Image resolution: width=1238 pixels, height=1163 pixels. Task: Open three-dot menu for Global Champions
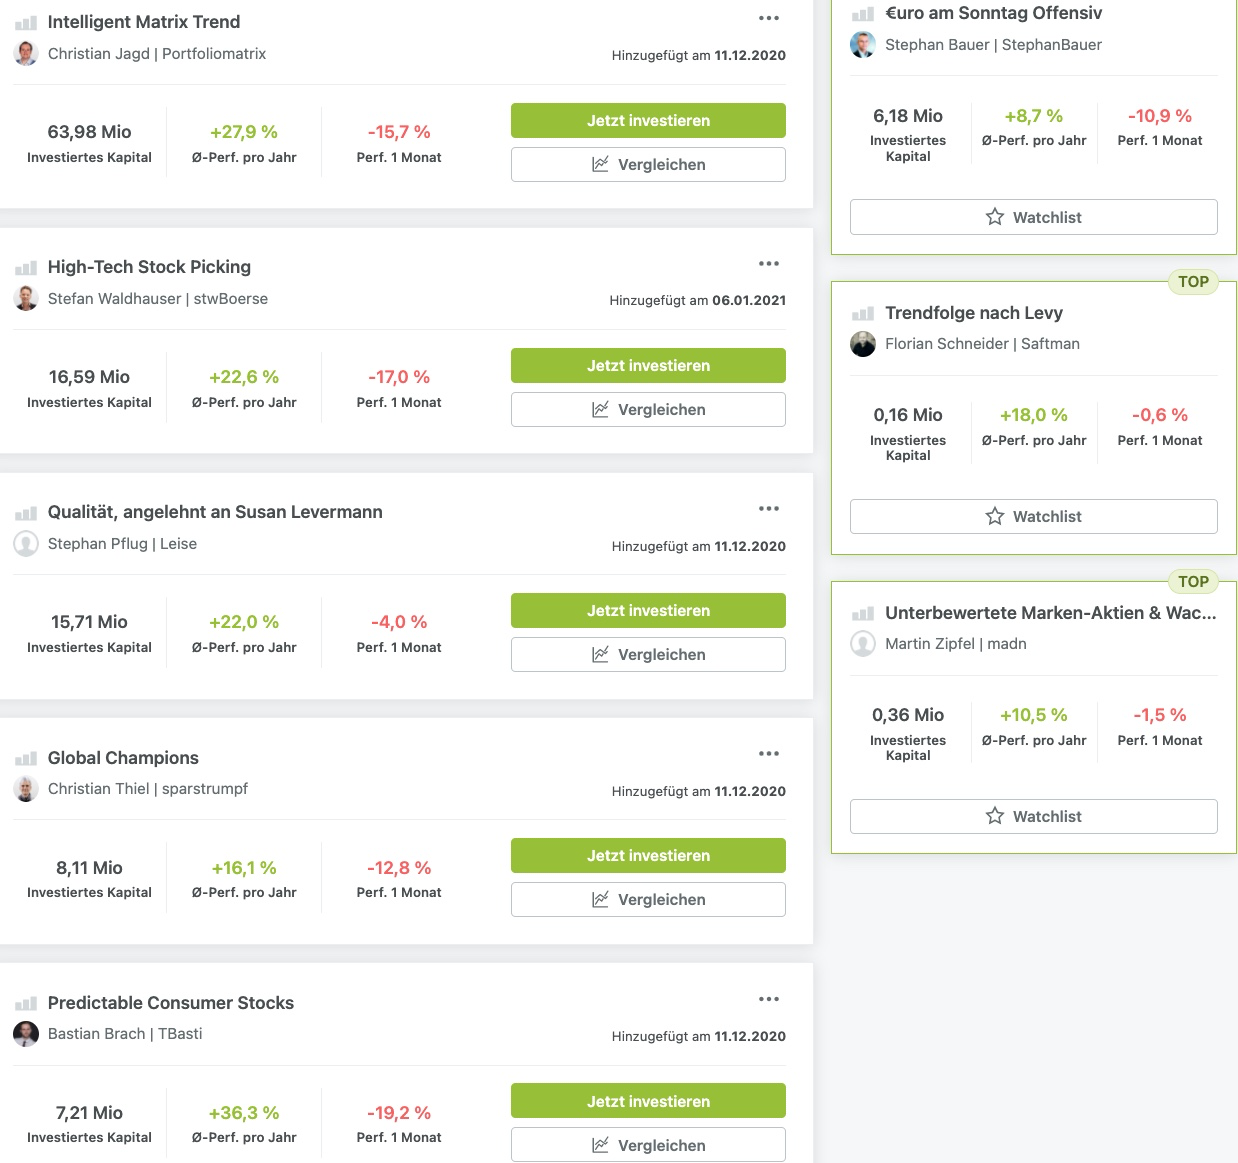[768, 754]
